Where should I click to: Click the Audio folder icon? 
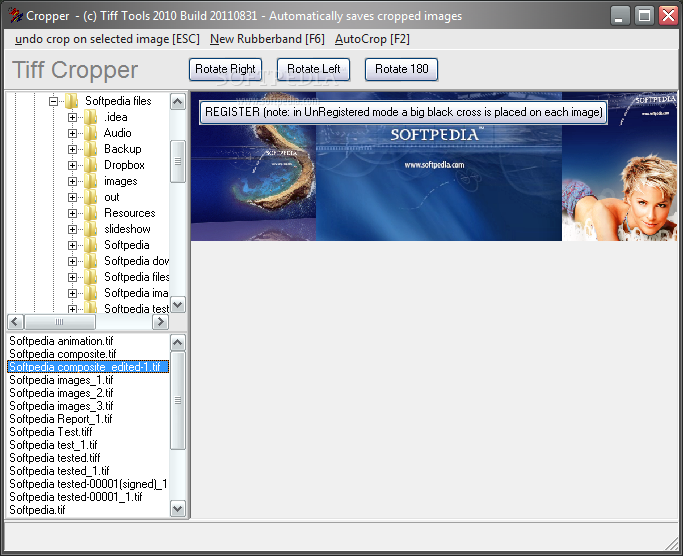tap(90, 133)
